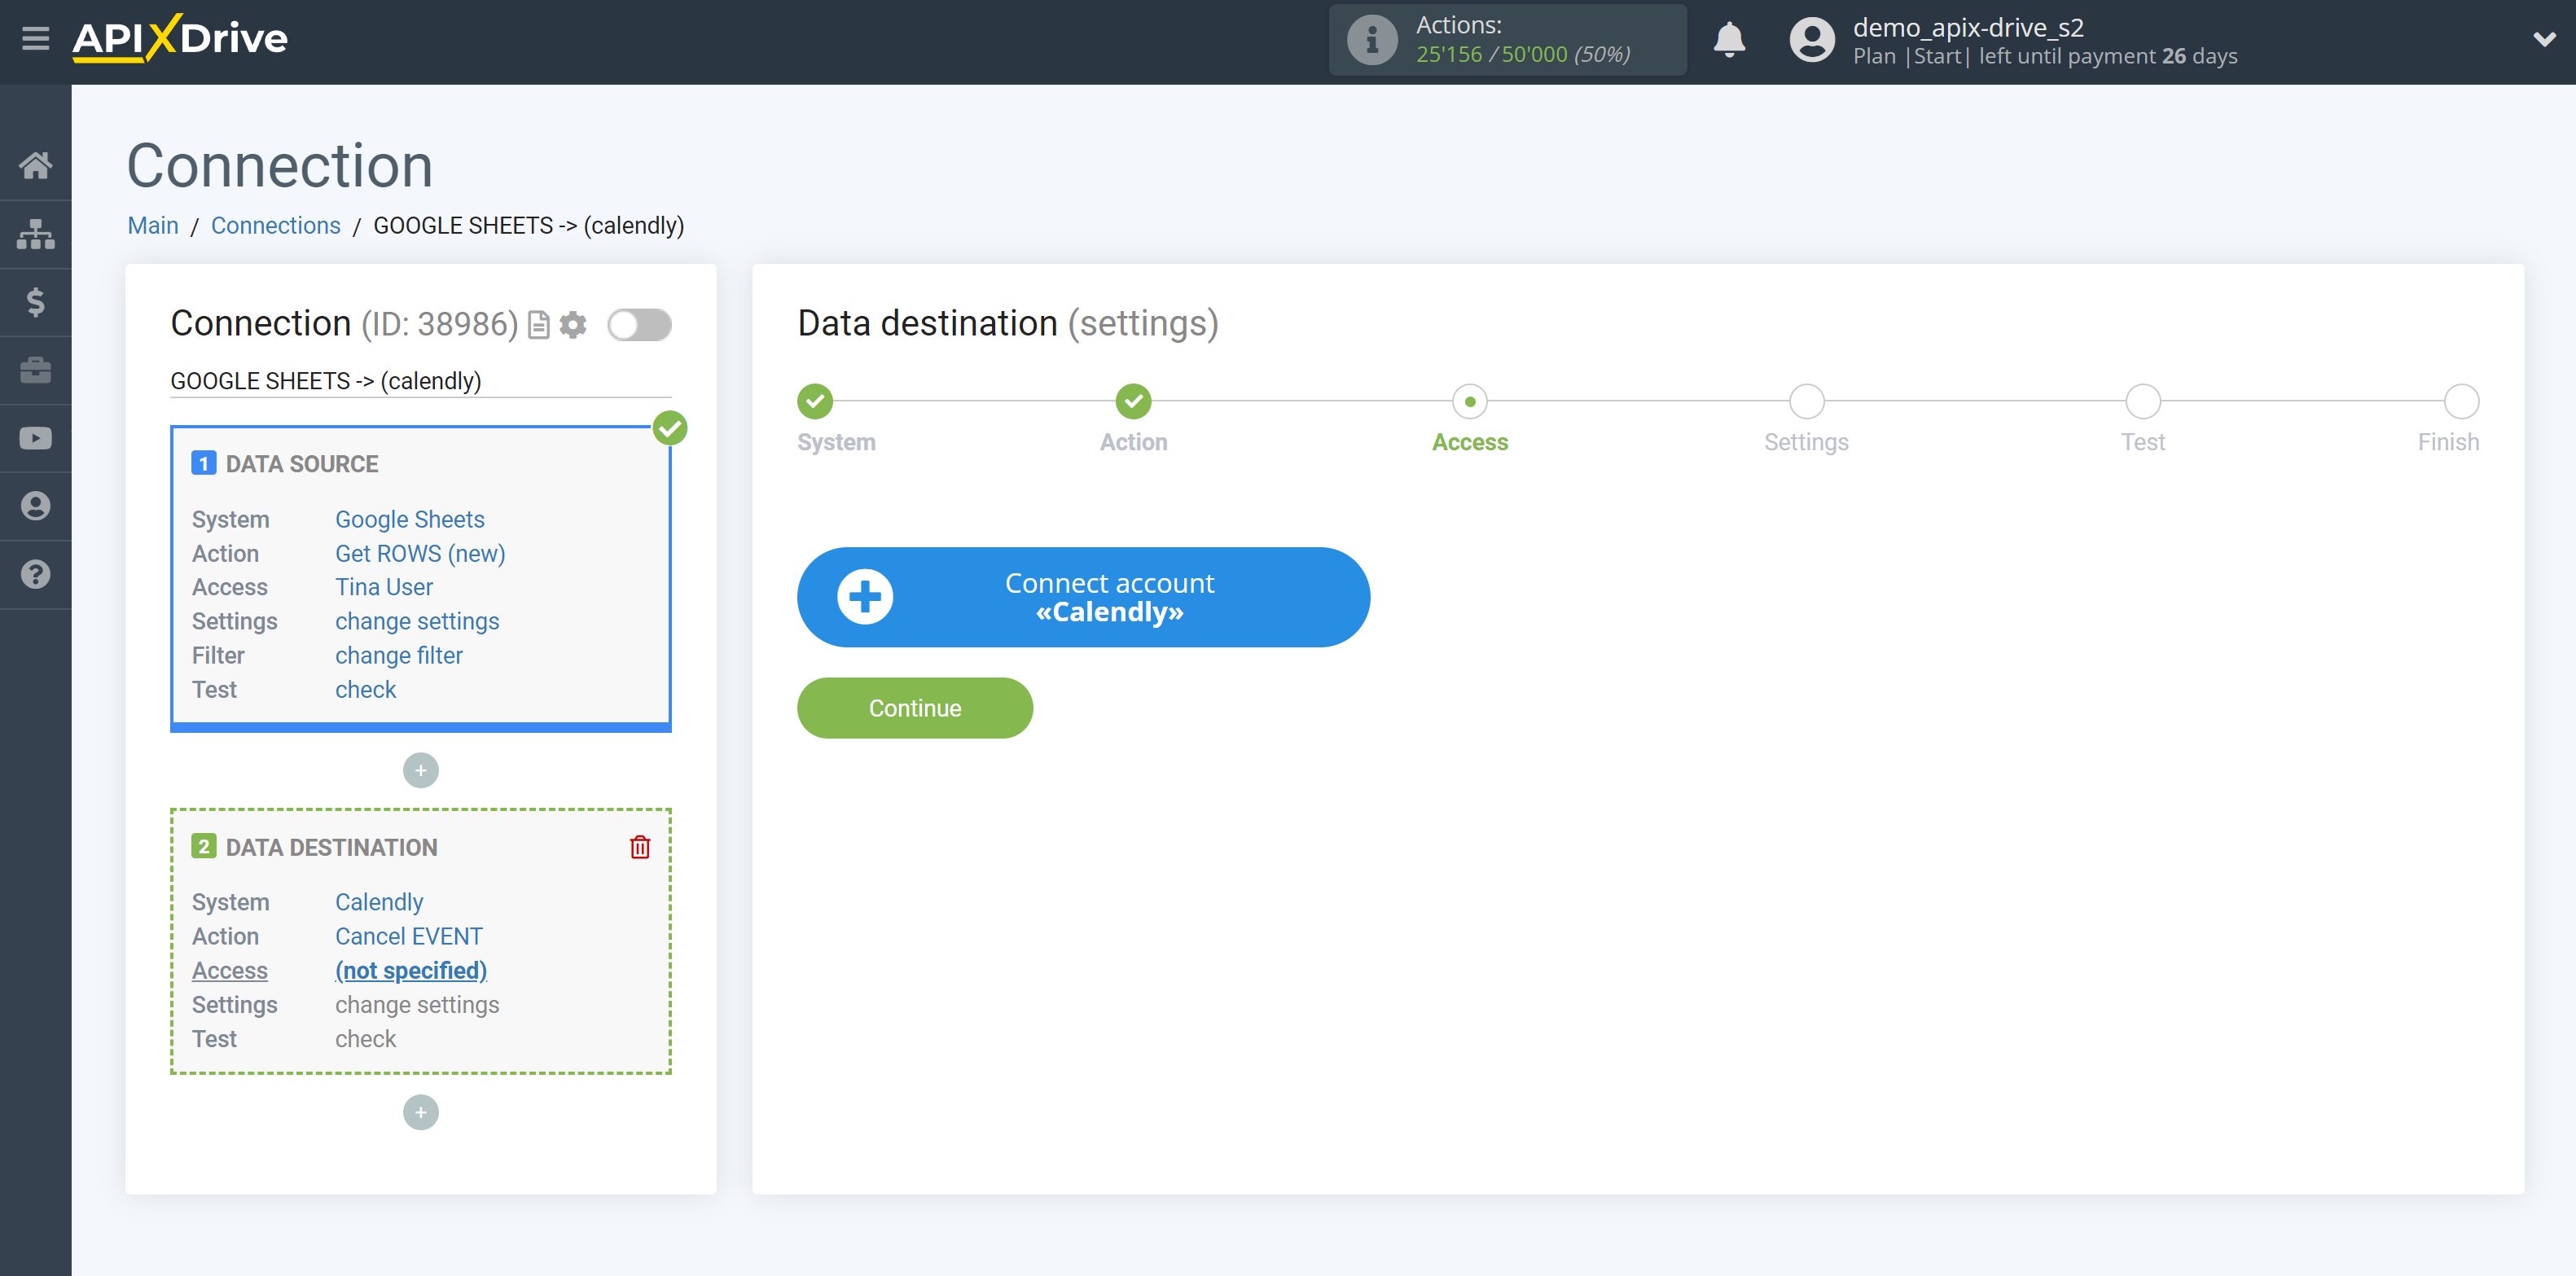Open the Main breadcrumb link
The height and width of the screenshot is (1276, 2576).
(x=151, y=225)
